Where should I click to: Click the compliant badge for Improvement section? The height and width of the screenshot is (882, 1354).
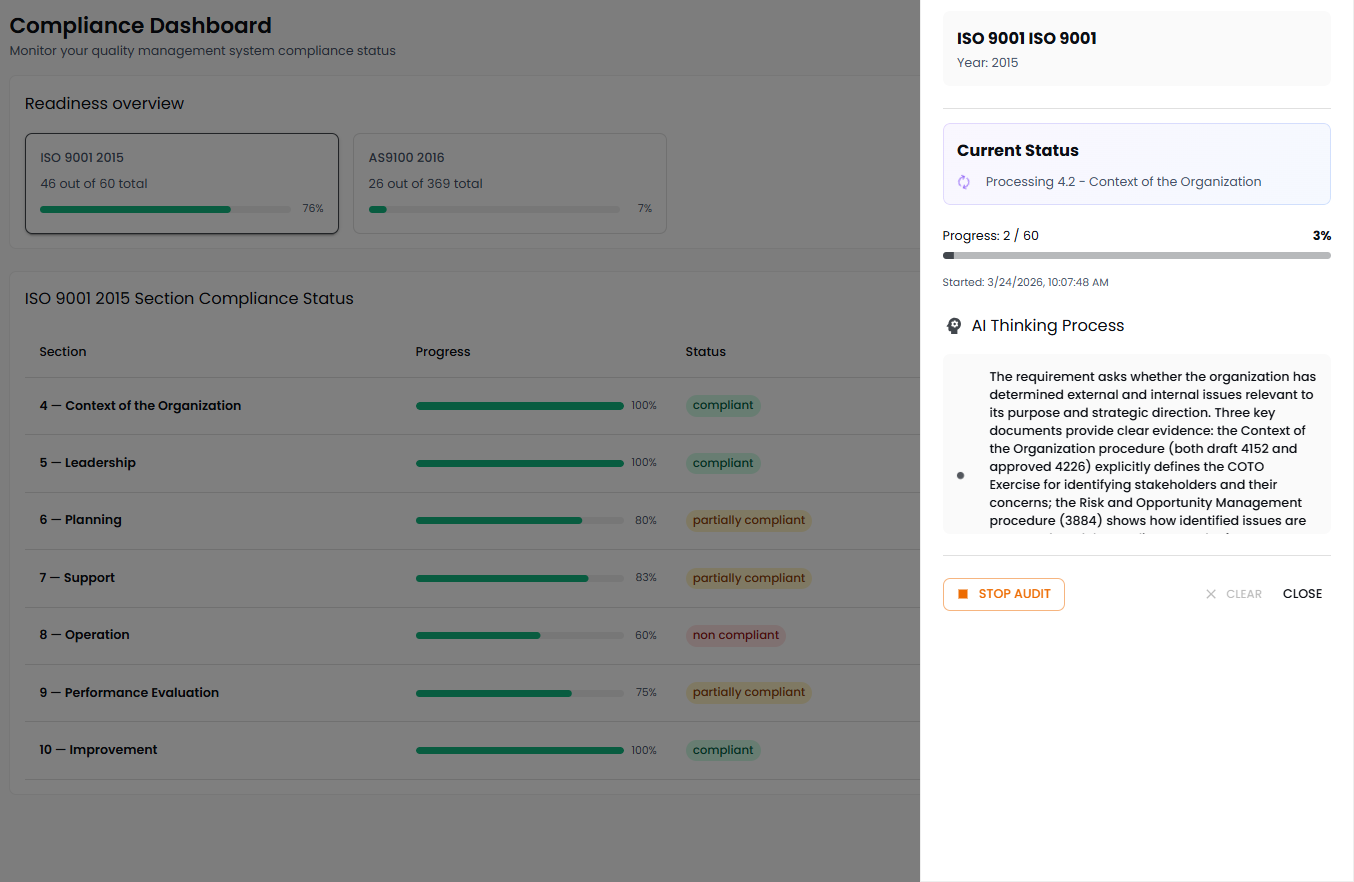coord(723,750)
